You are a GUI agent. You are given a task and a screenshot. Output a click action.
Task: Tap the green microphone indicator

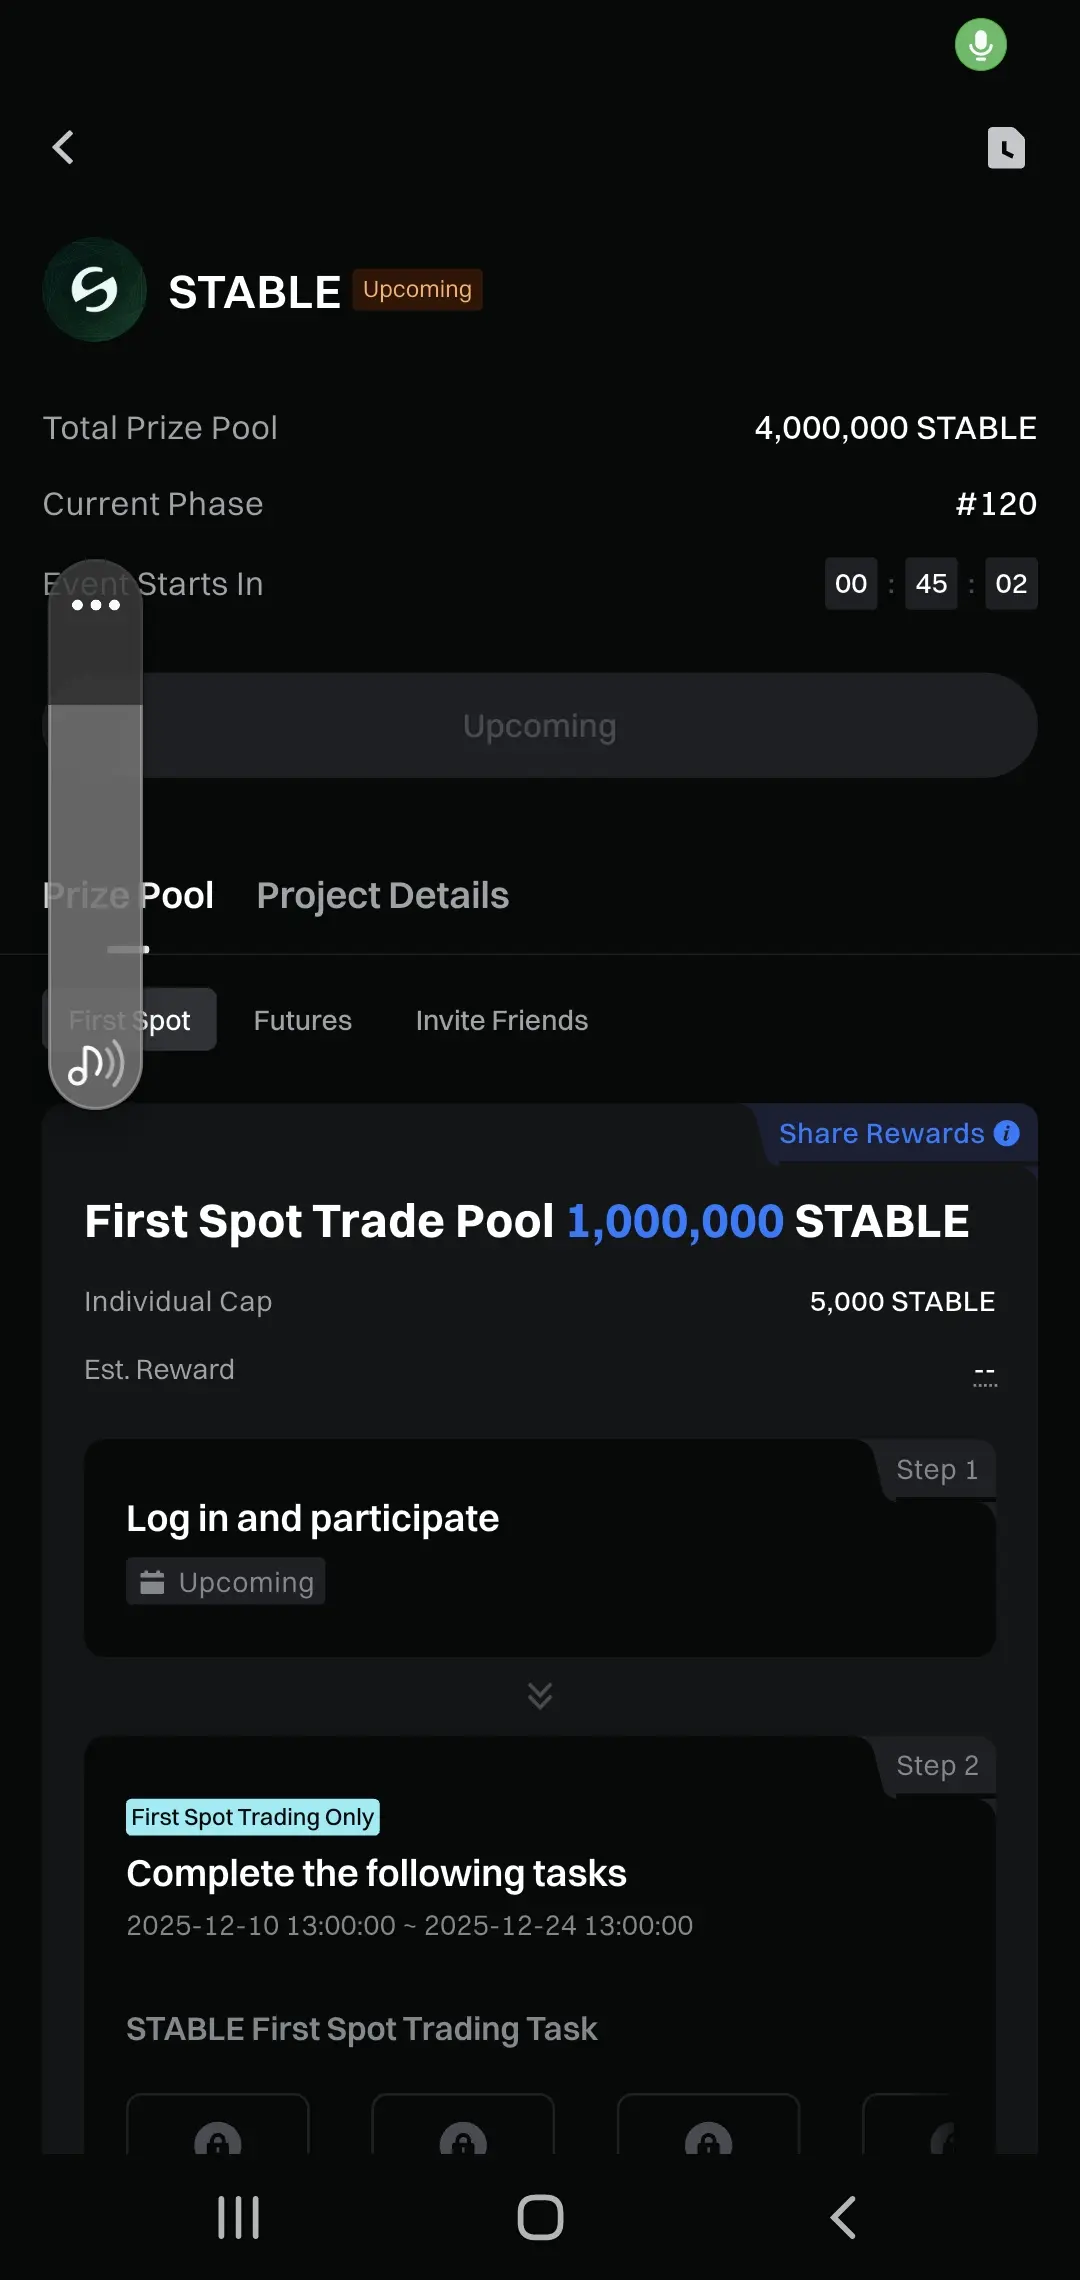click(x=980, y=45)
